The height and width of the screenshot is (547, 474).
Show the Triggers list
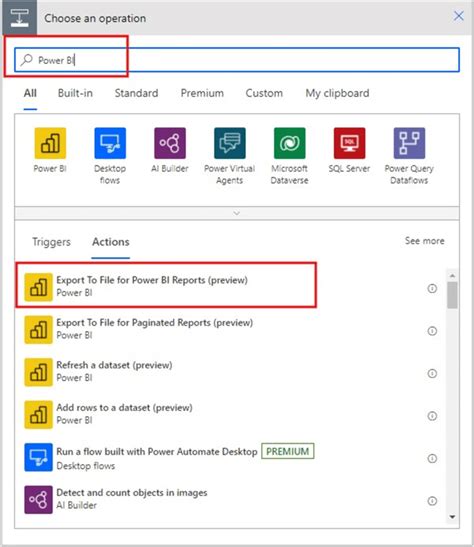coord(51,242)
